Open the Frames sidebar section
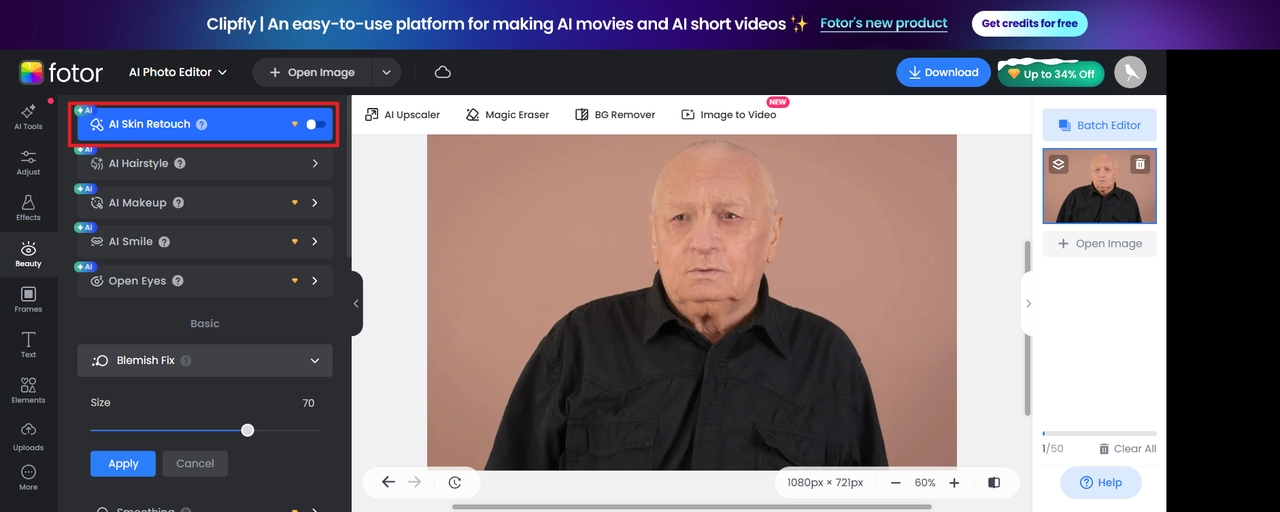This screenshot has width=1280, height=512. (28, 299)
